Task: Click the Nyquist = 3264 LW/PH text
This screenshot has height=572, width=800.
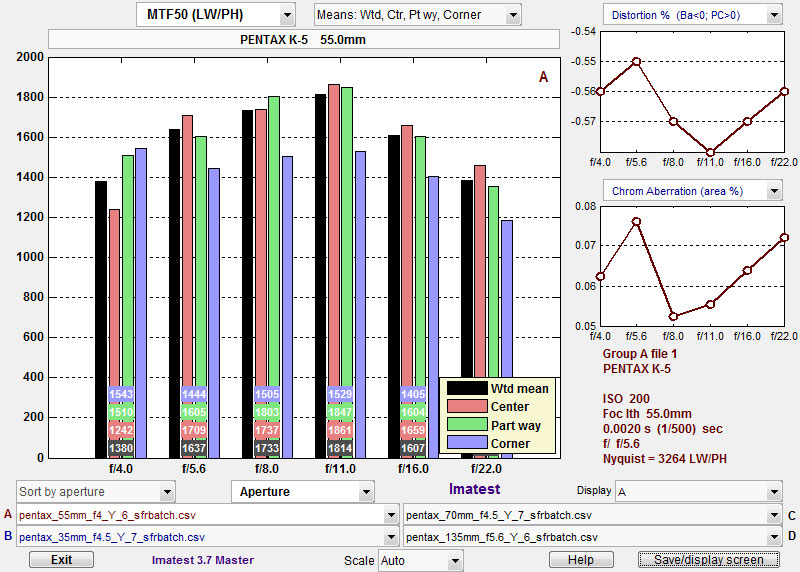Action: [x=664, y=459]
